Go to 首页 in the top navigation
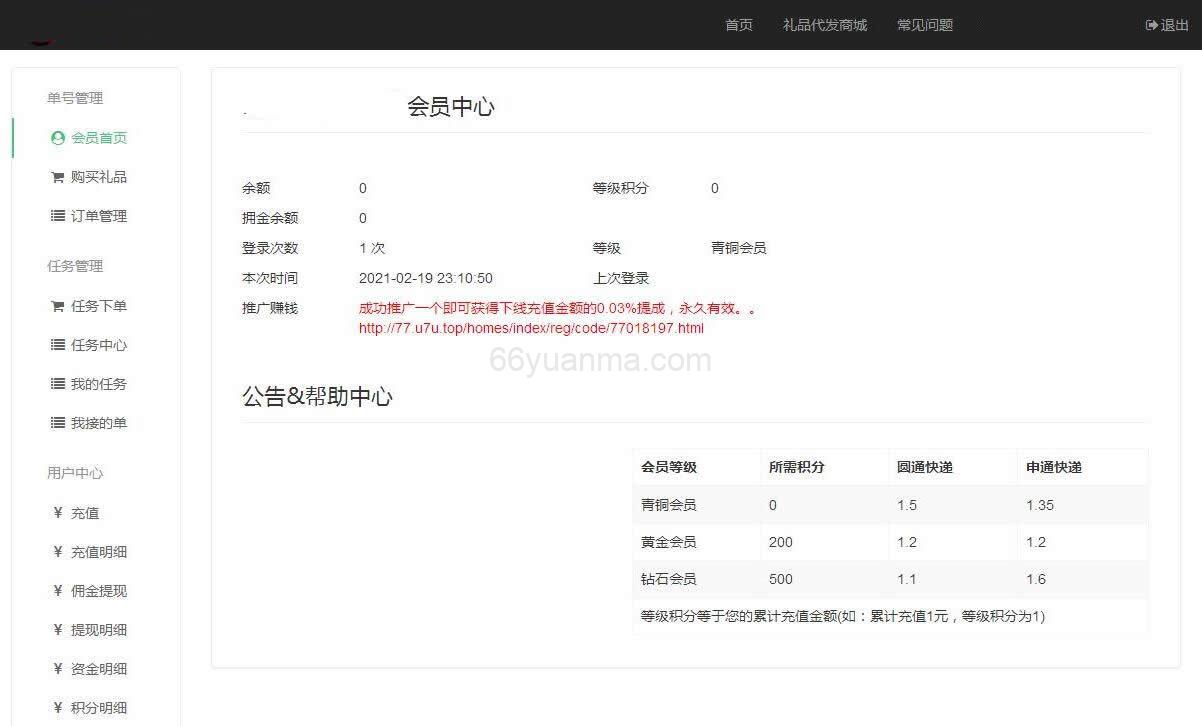Screen dimensions: 1202x726 738,25
